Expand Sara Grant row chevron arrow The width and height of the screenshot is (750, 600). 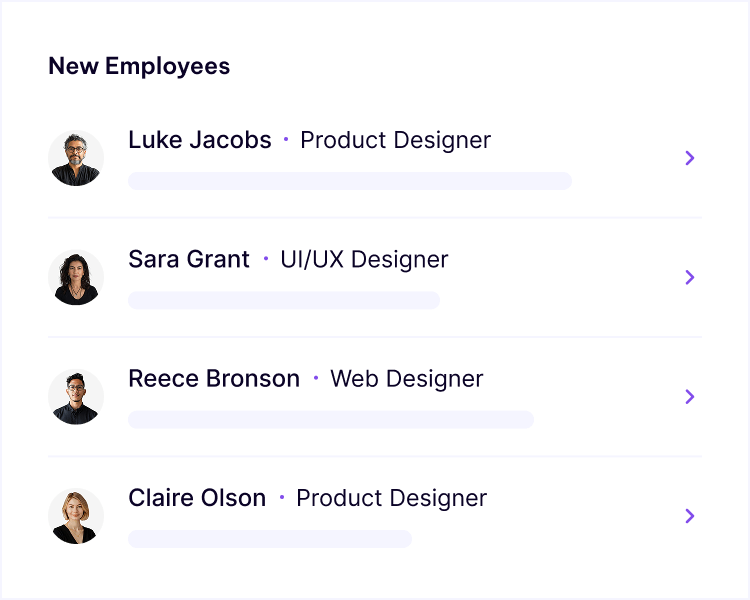pos(689,277)
